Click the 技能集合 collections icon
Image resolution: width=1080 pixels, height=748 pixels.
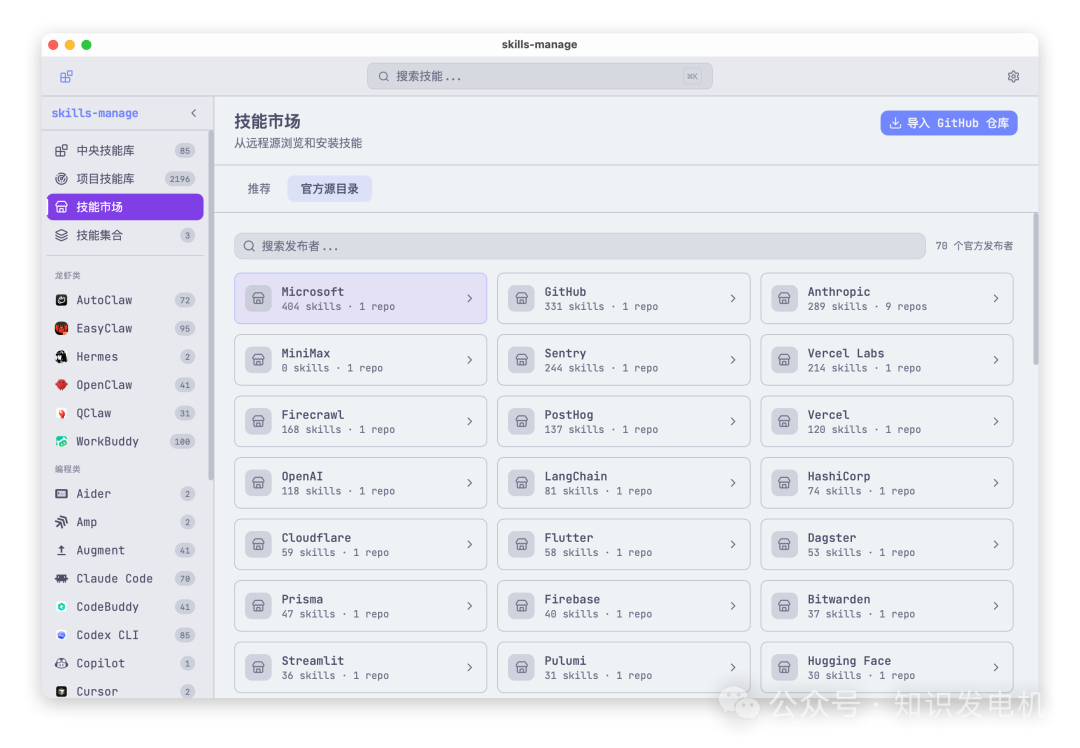coord(62,235)
